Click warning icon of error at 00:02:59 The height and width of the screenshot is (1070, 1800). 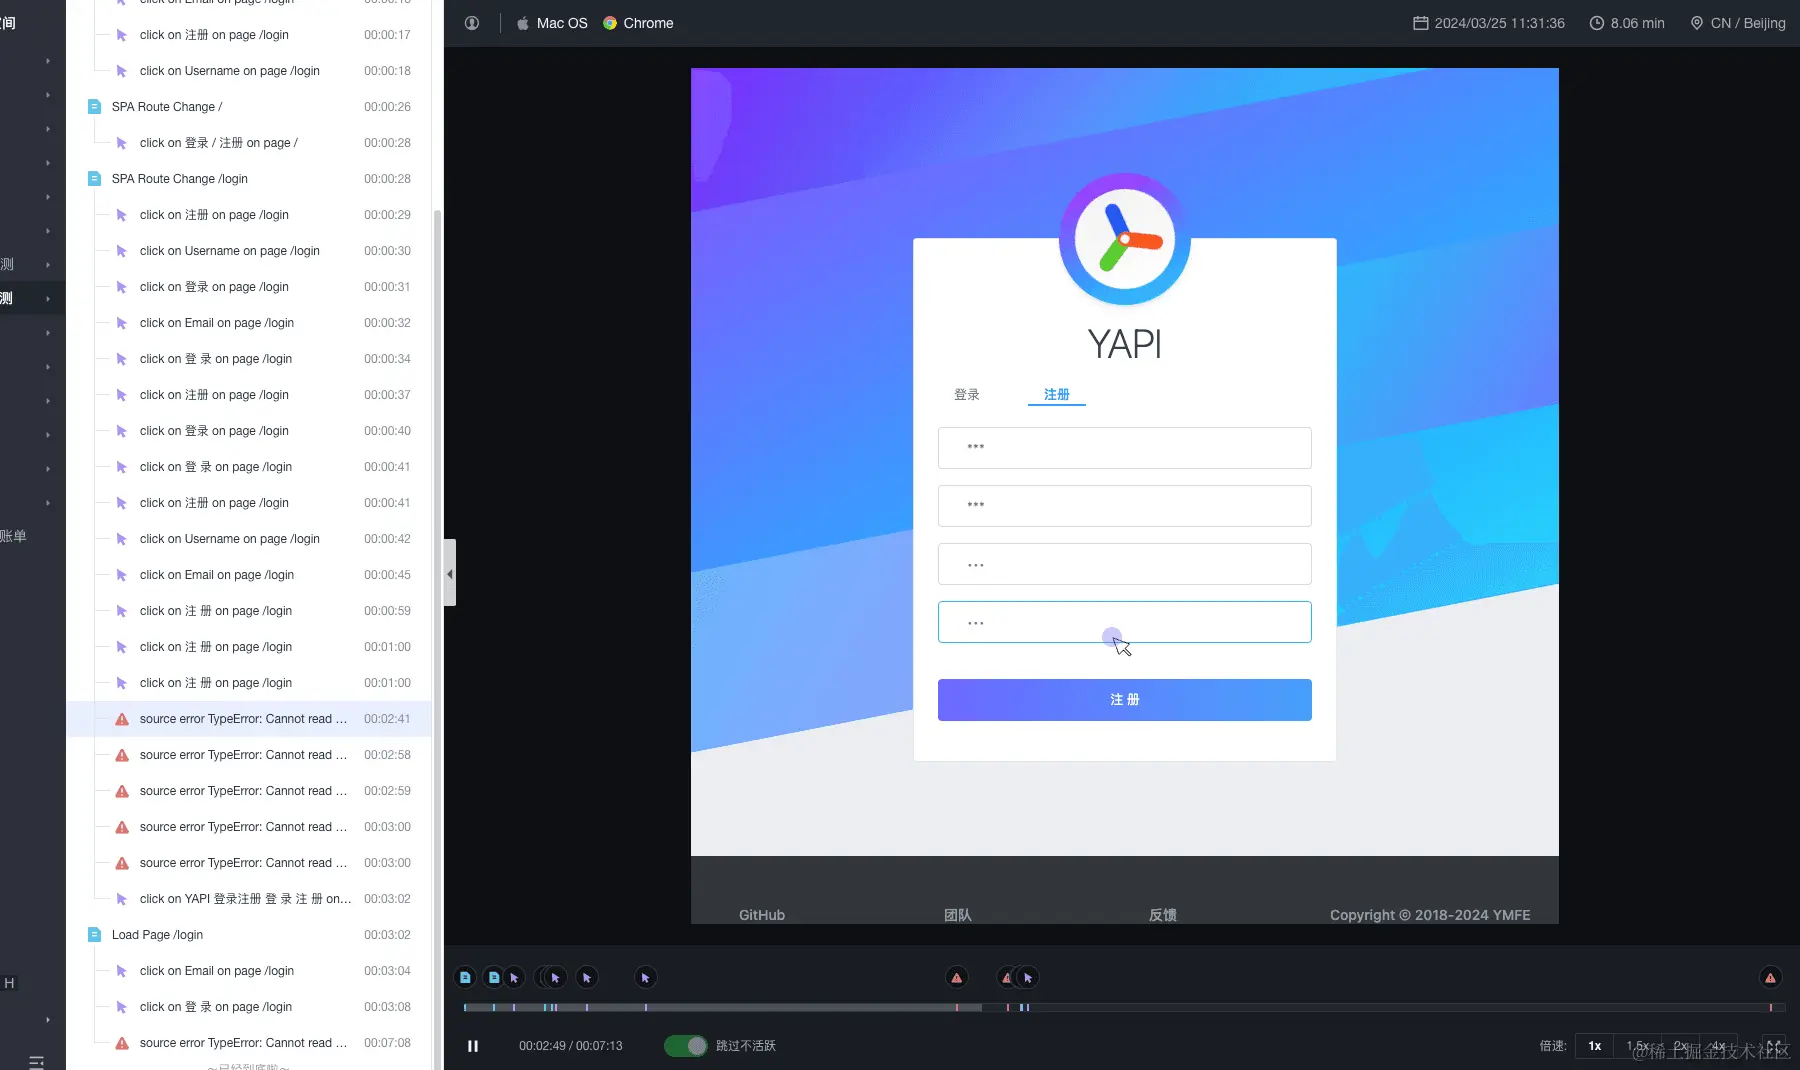pyautogui.click(x=122, y=791)
